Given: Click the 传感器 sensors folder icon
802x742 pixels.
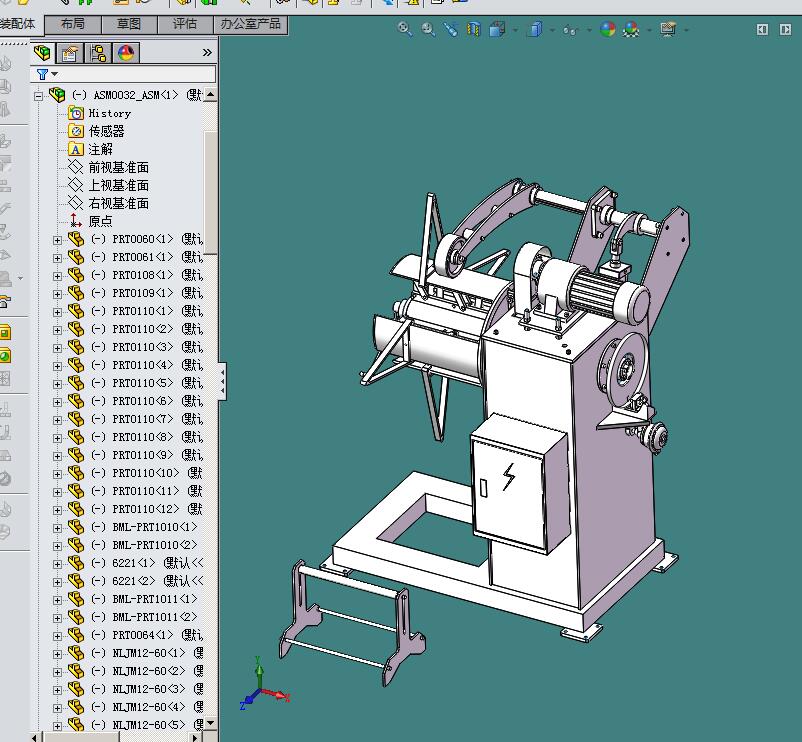Looking at the screenshot, I should coord(76,131).
